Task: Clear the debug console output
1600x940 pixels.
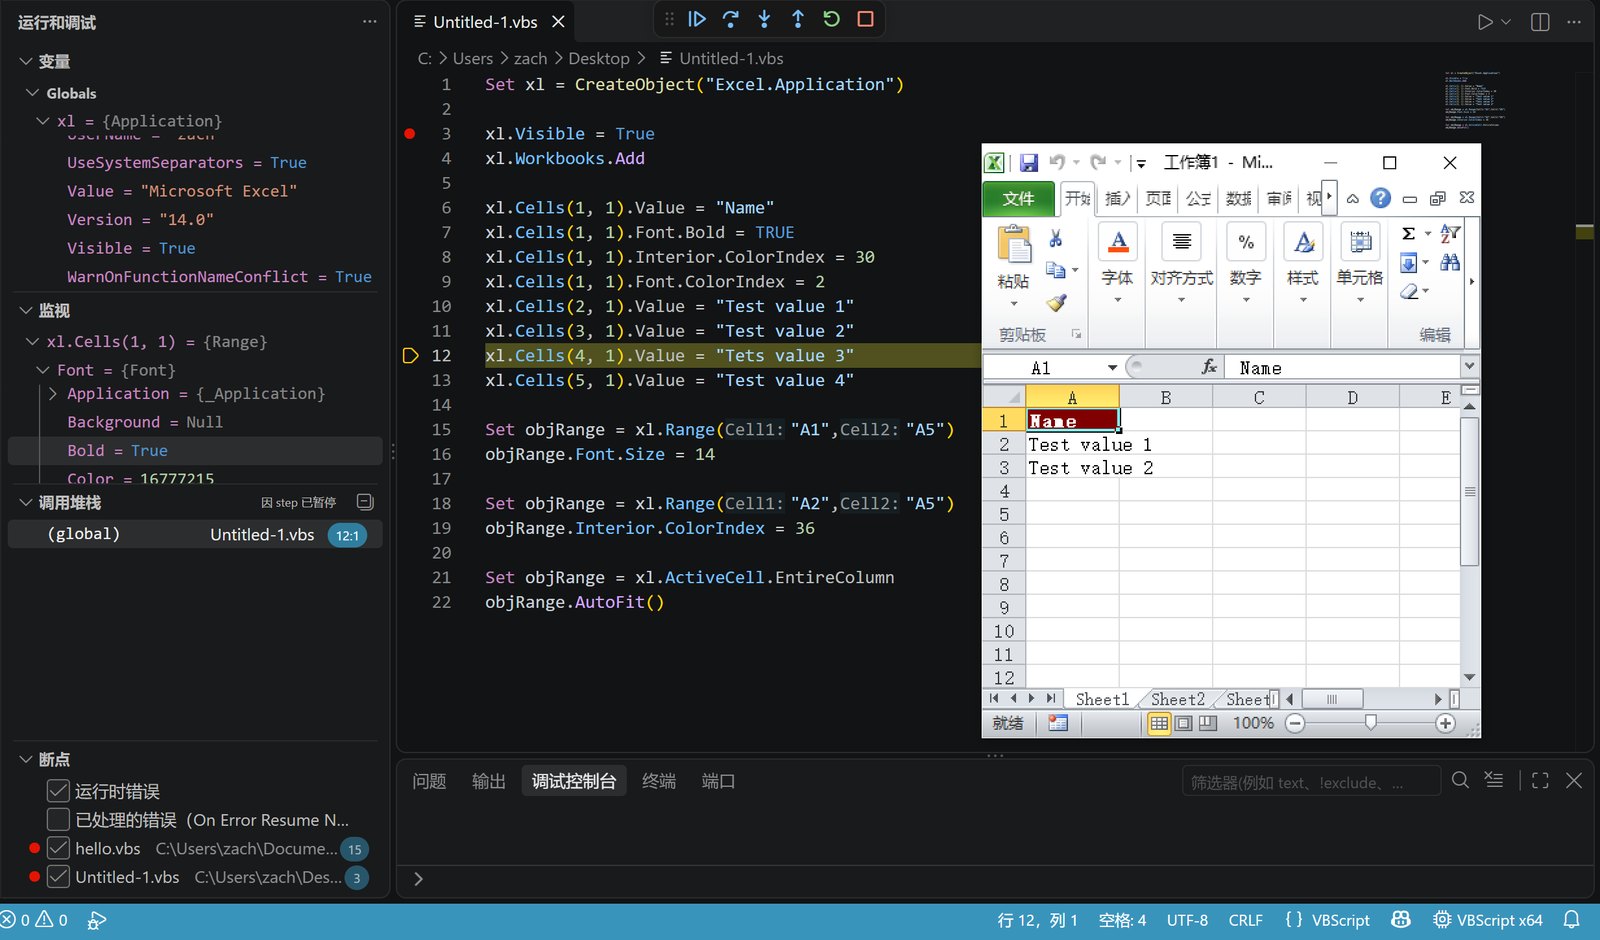Action: click(x=1494, y=780)
